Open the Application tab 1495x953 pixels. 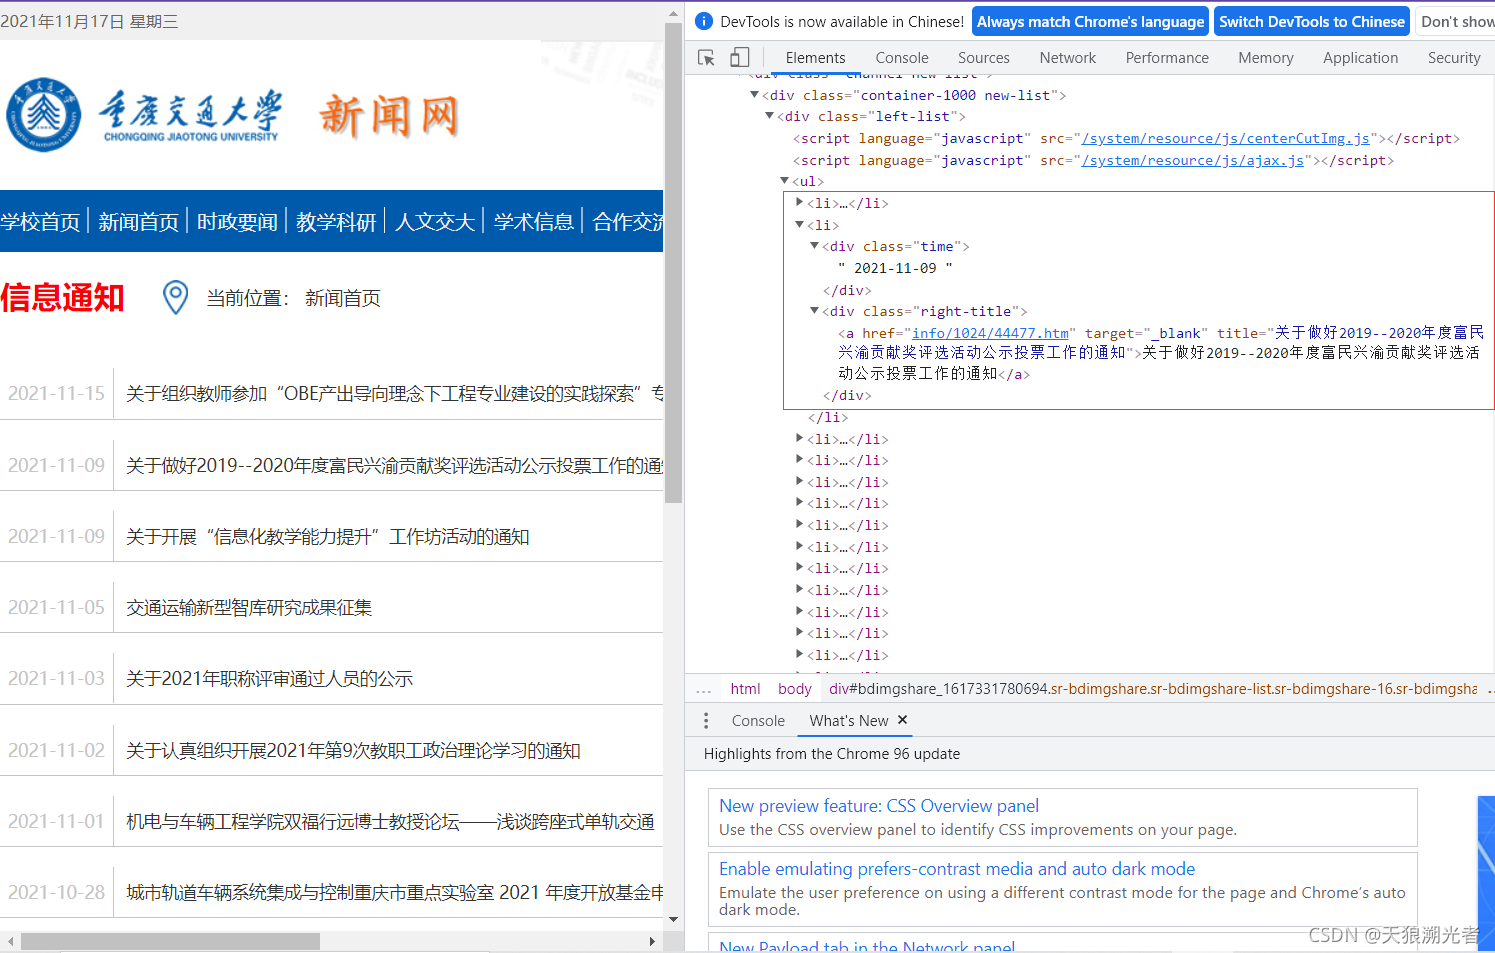[x=1361, y=58]
